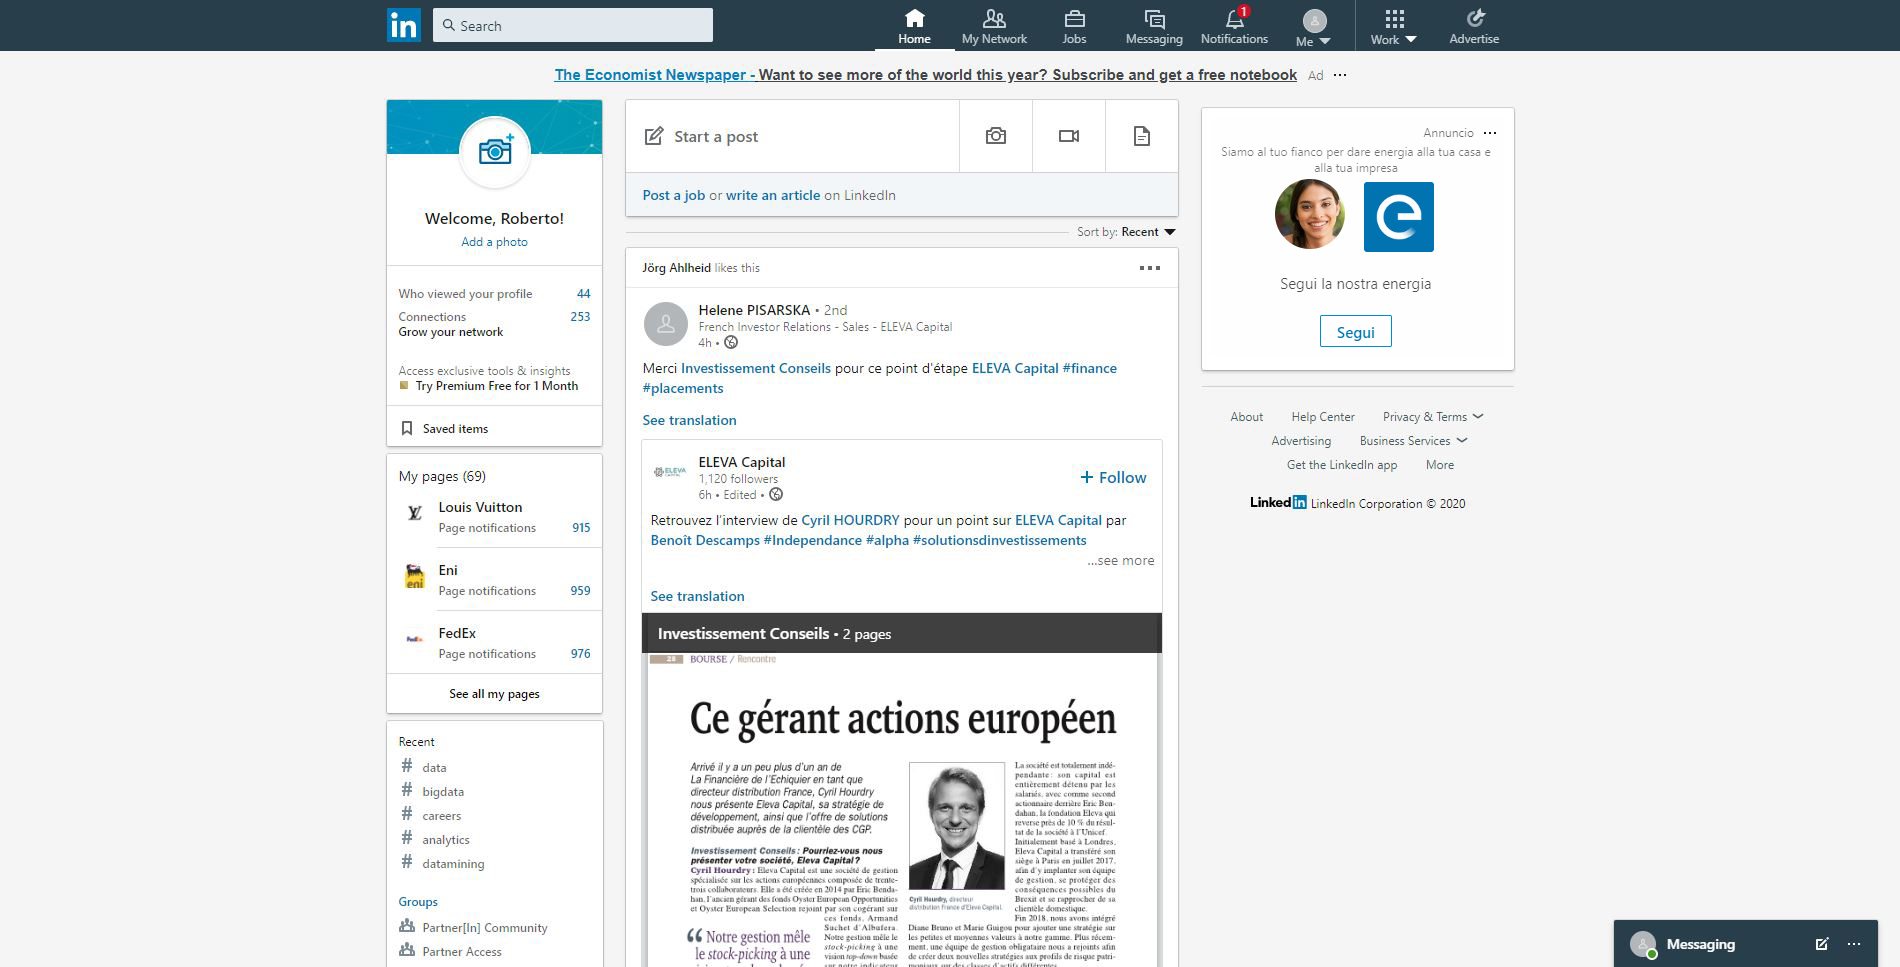Open the Cyril HOURDRY mention
Image resolution: width=1900 pixels, height=967 pixels.
click(x=851, y=520)
